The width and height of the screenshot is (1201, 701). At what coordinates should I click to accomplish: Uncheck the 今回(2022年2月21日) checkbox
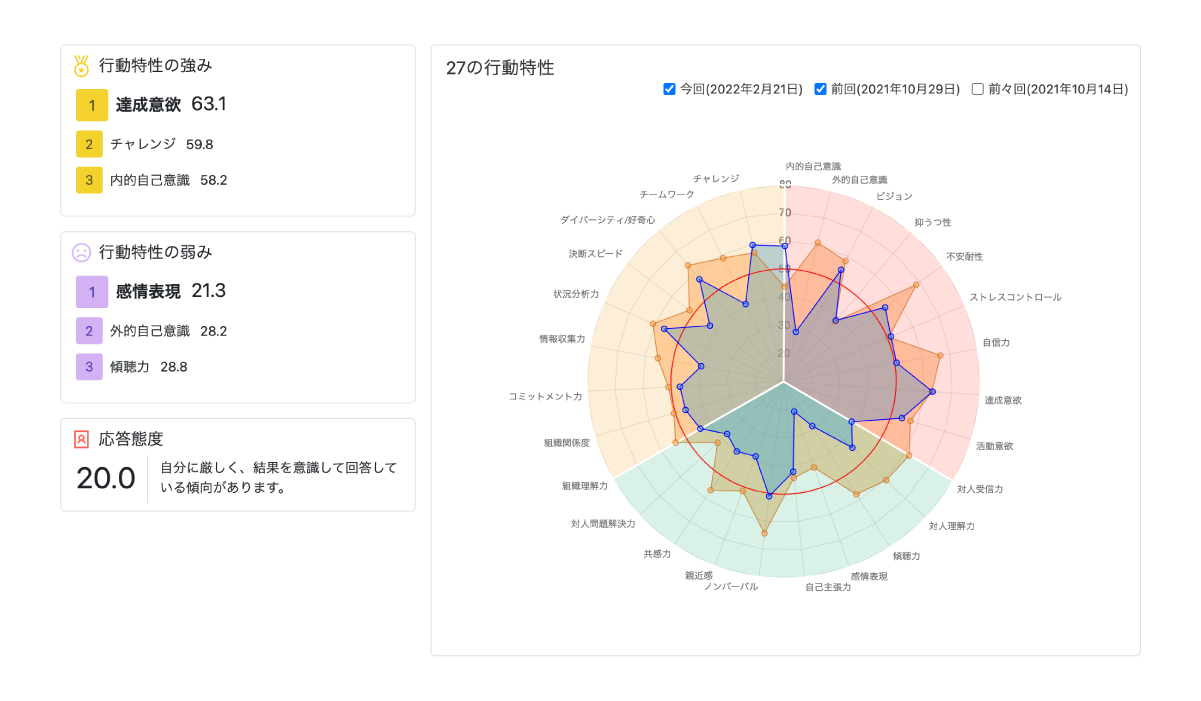point(668,88)
